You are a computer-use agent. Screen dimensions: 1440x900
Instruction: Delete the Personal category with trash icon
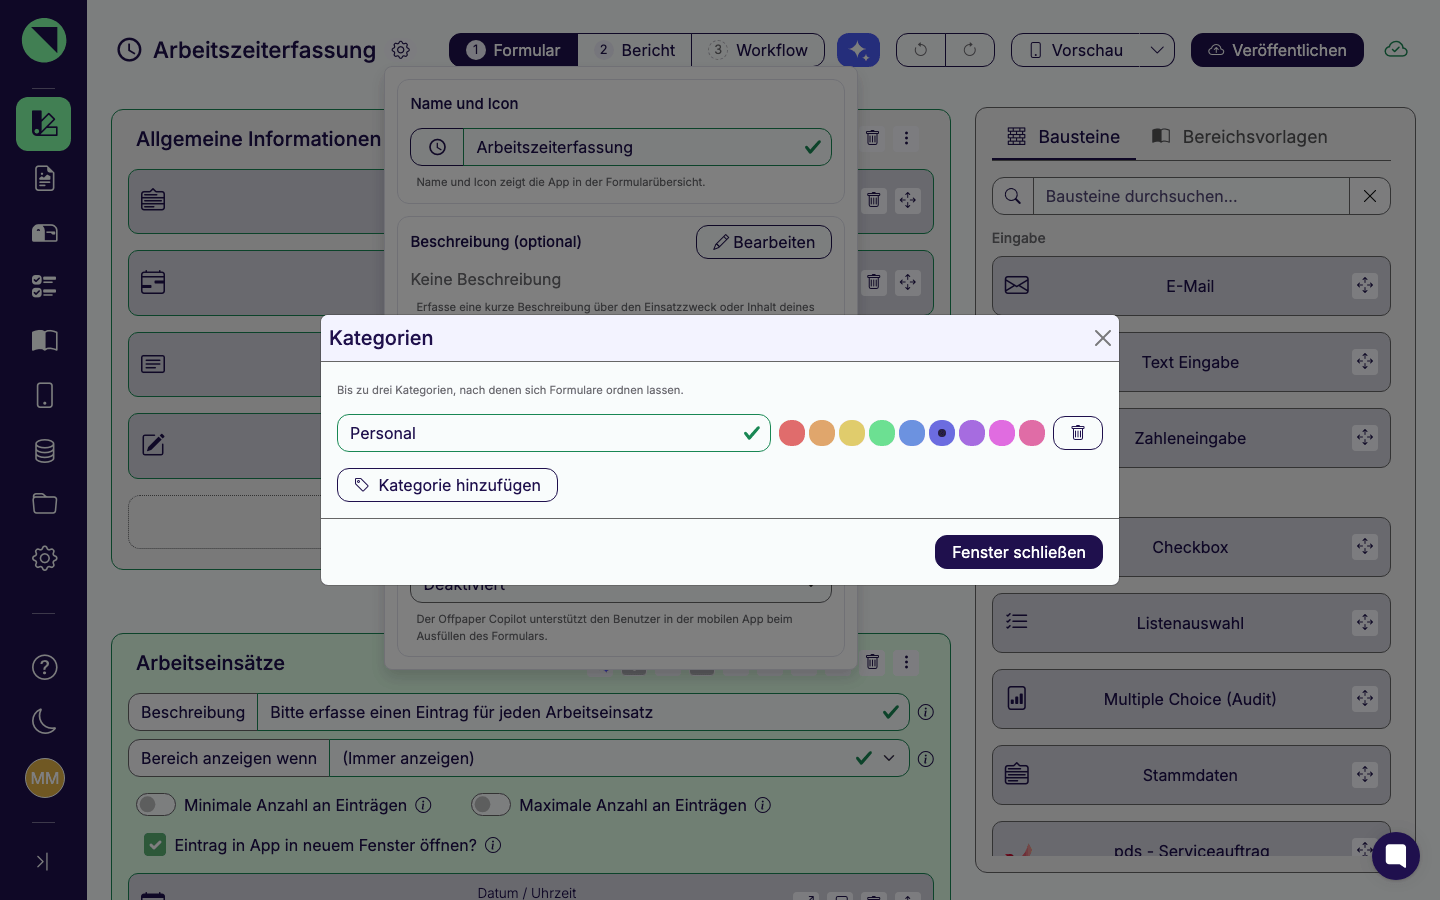(1078, 433)
